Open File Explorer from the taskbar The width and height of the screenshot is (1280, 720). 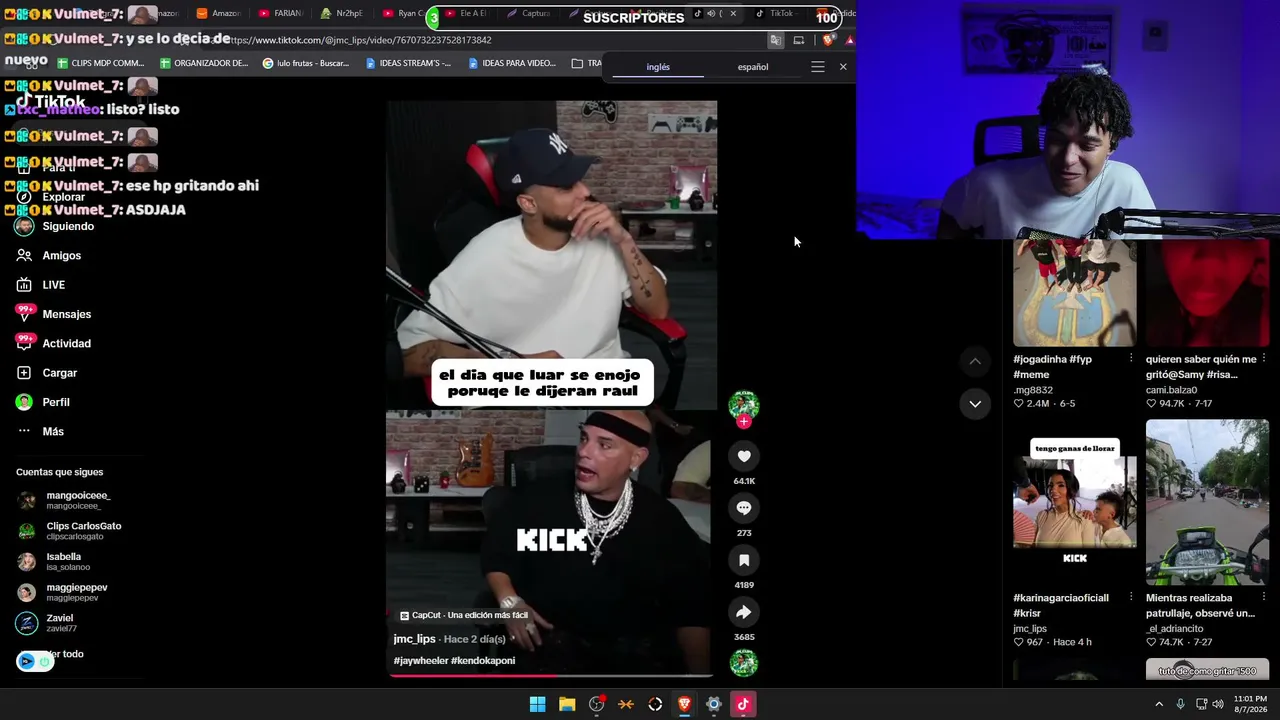[x=567, y=704]
